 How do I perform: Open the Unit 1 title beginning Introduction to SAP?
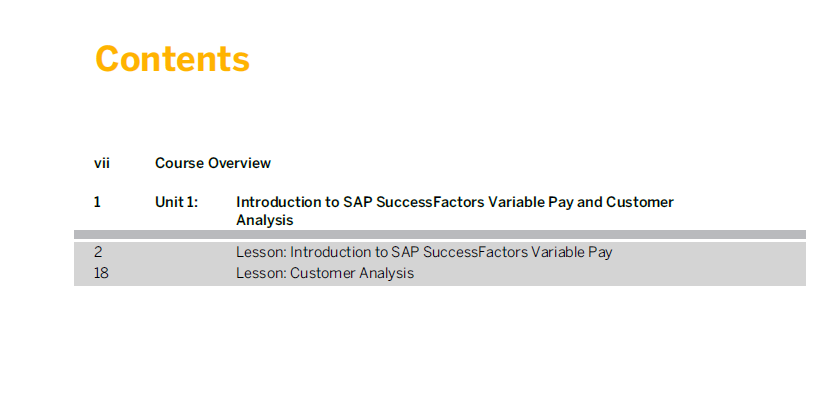pos(455,211)
